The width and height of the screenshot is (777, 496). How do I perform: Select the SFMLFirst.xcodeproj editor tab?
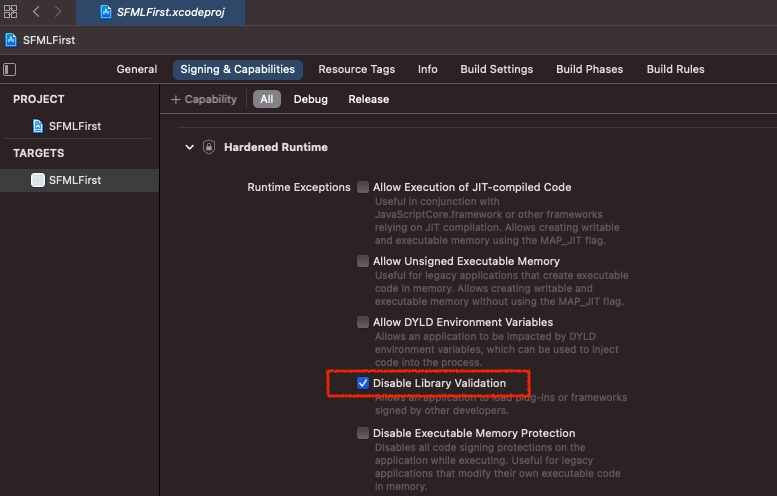[161, 12]
